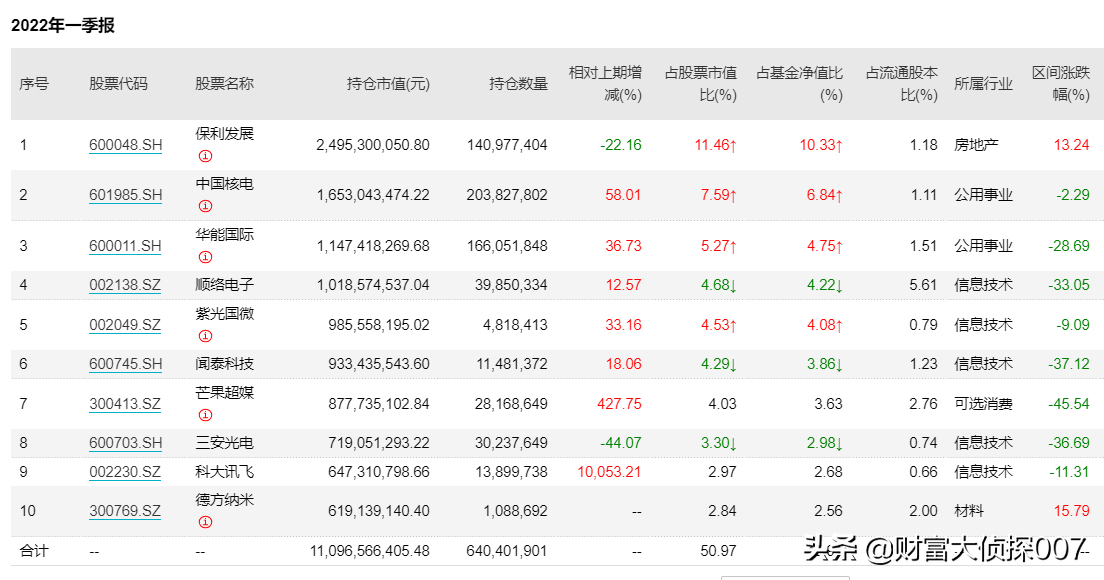The width and height of the screenshot is (1104, 580).
Task: Click interval change 15.79
Action: coord(1072,511)
